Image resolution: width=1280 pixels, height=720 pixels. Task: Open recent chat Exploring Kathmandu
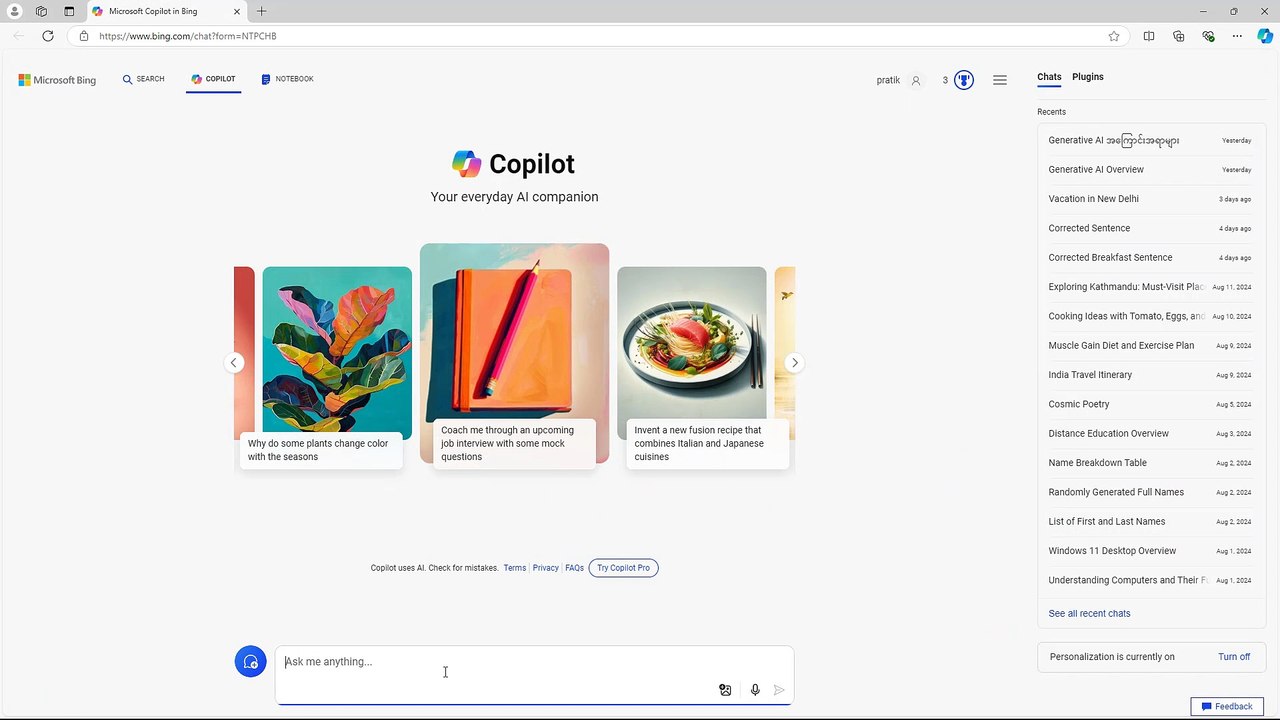pos(1150,287)
